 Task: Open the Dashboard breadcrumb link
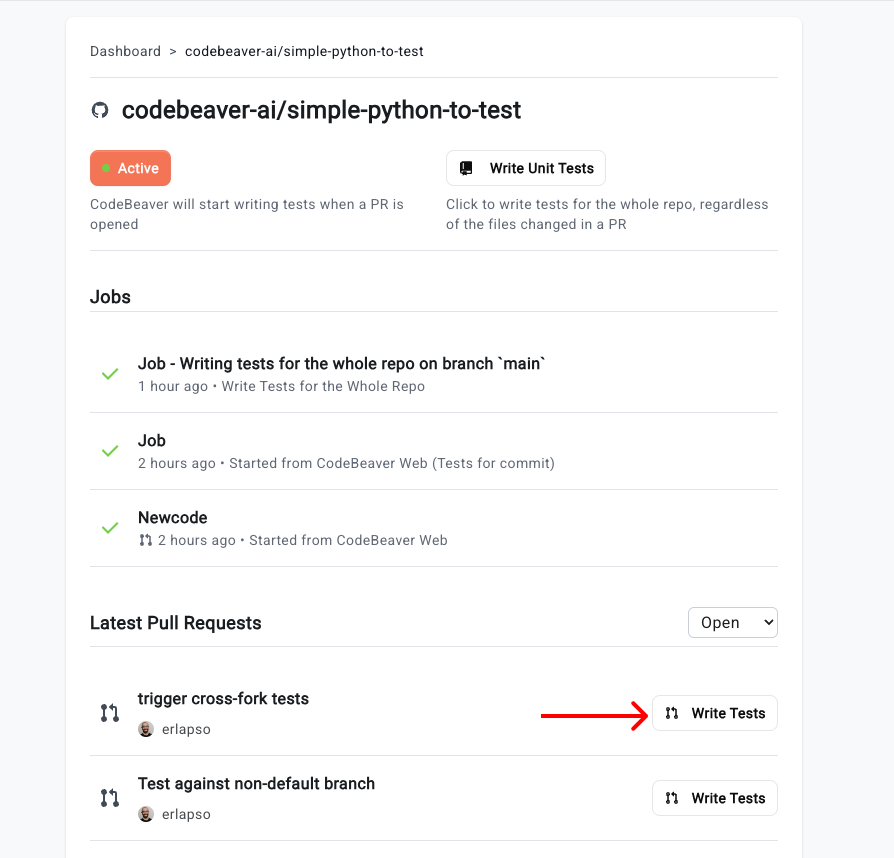coord(125,51)
